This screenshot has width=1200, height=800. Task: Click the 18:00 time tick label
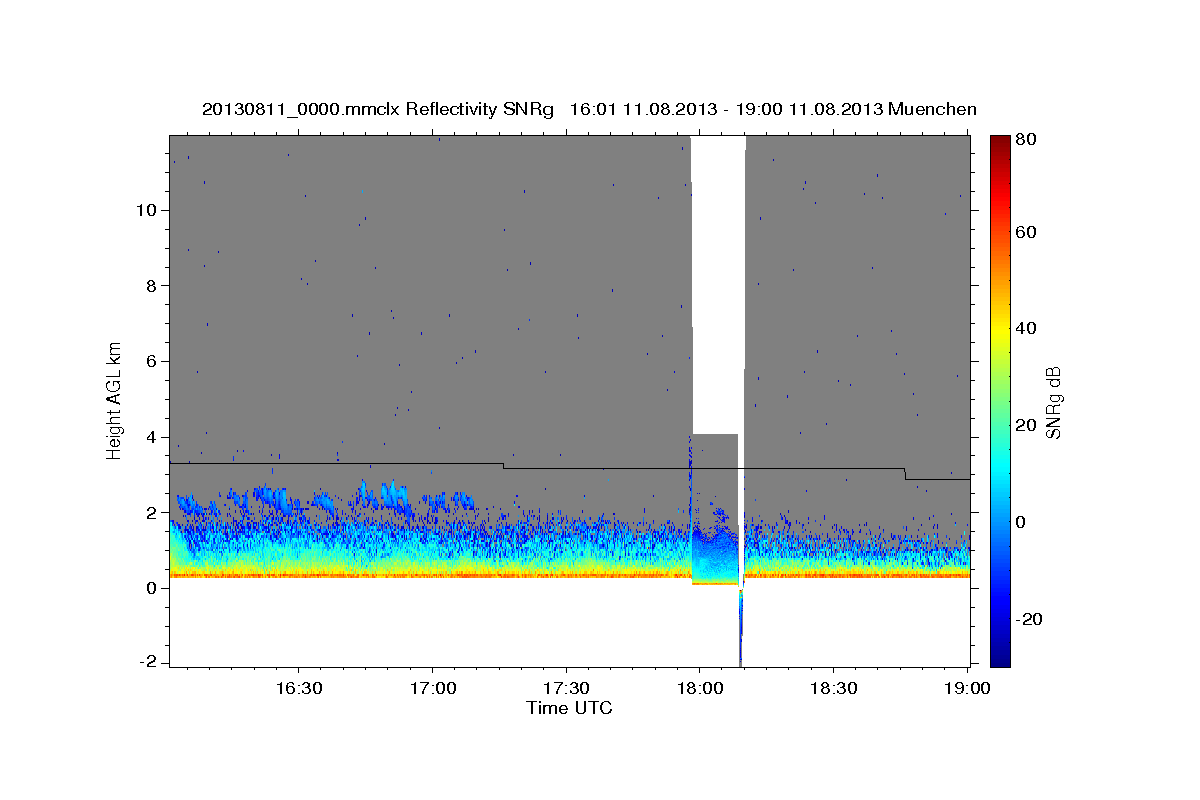[x=700, y=688]
